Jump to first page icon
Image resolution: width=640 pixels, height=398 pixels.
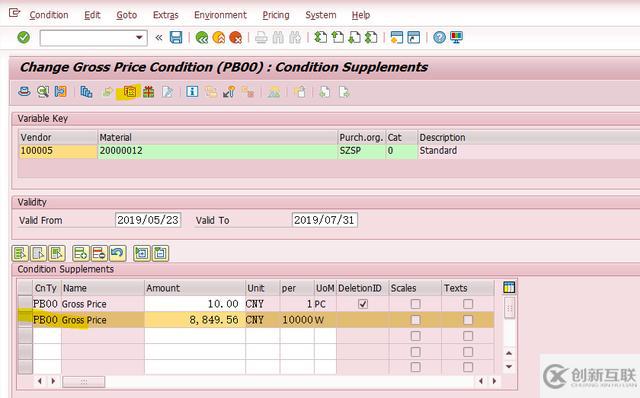tap(321, 38)
